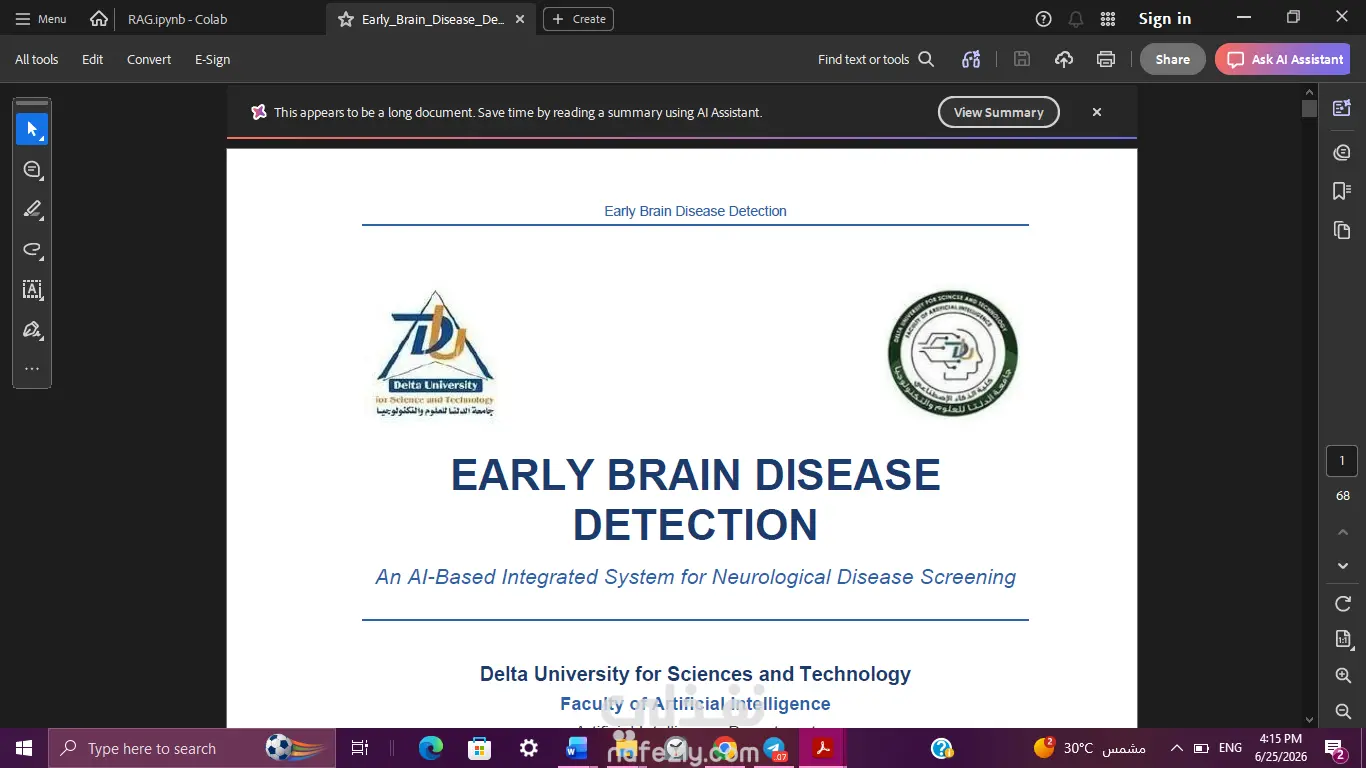Viewport: 1366px width, 768px height.
Task: Click the Find text or tools search
Action: (876, 59)
